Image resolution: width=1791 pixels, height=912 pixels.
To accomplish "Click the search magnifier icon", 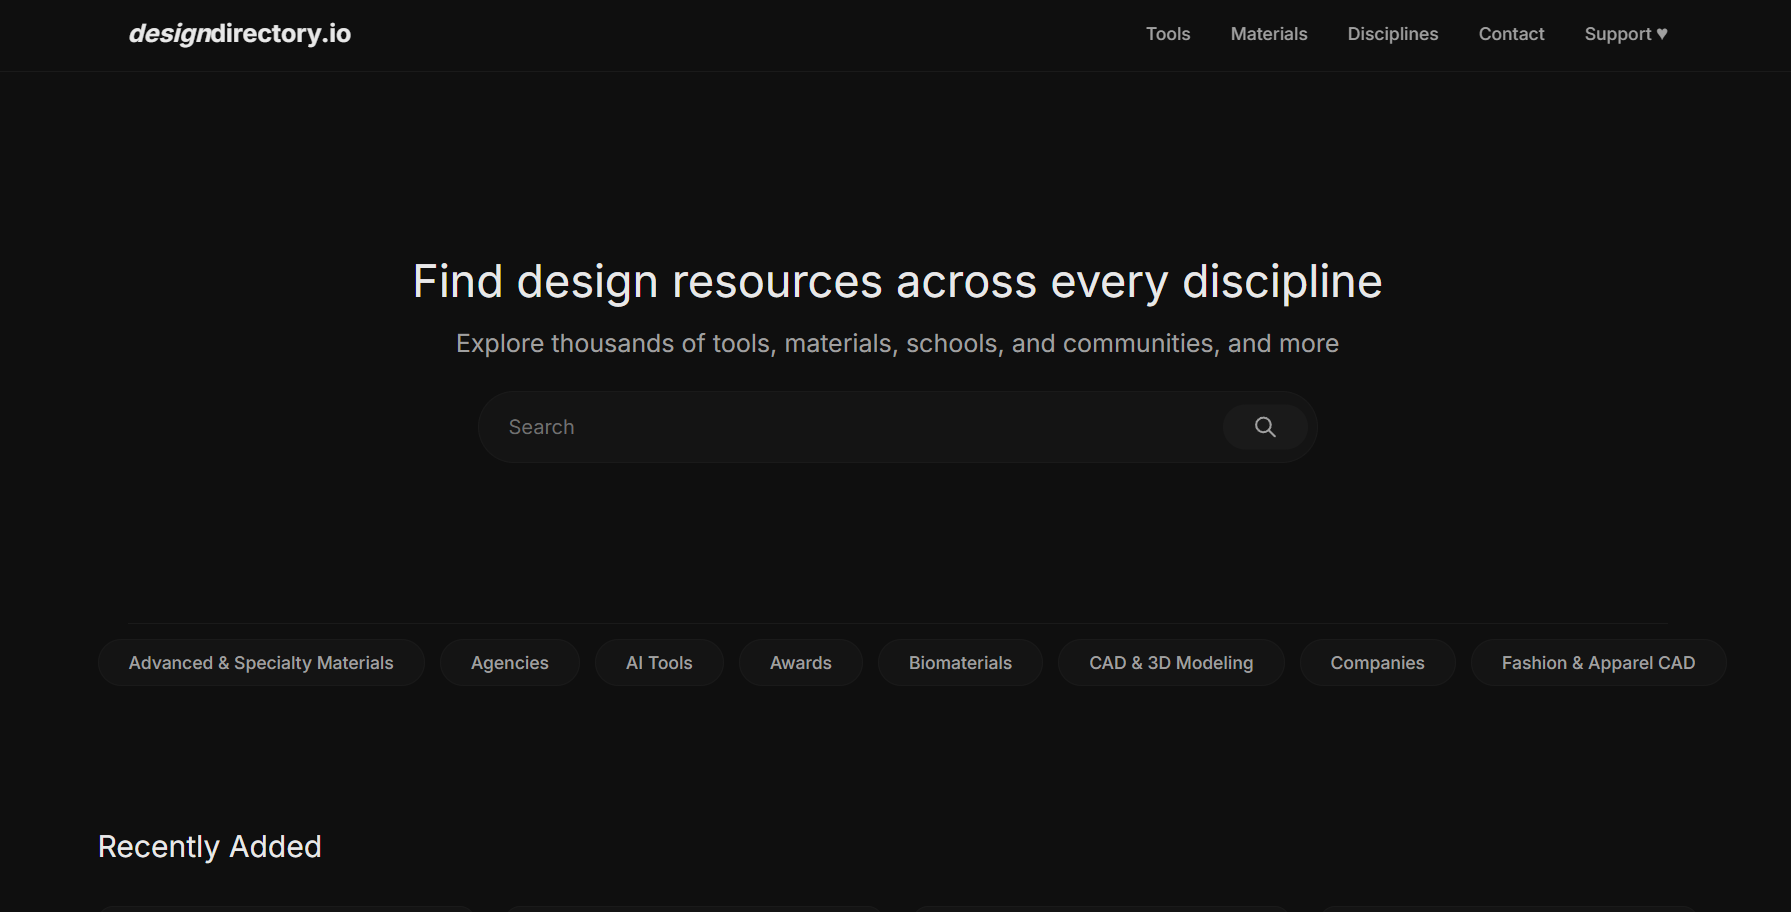I will (1264, 426).
